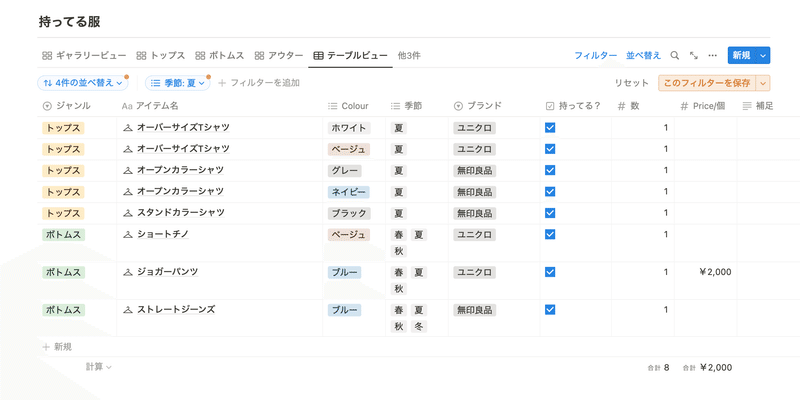Switch to the ギャラリービュー tab

click(84, 56)
